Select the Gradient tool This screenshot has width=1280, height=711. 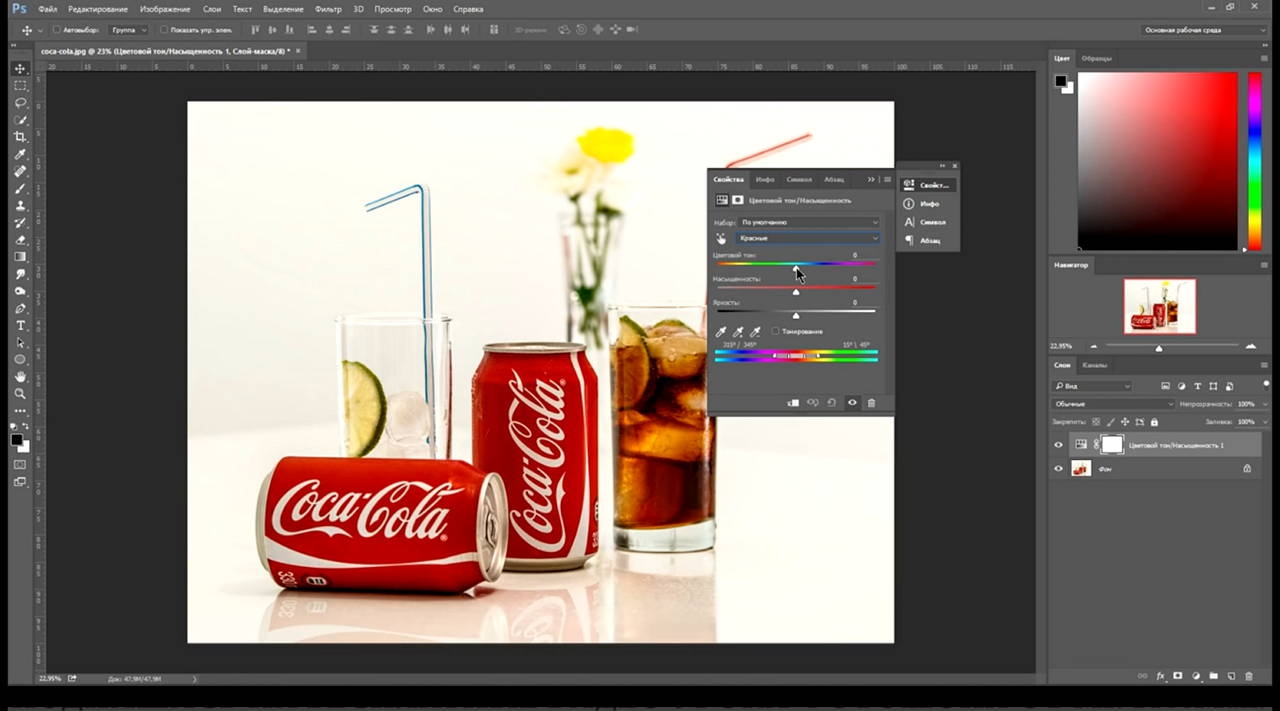20,256
